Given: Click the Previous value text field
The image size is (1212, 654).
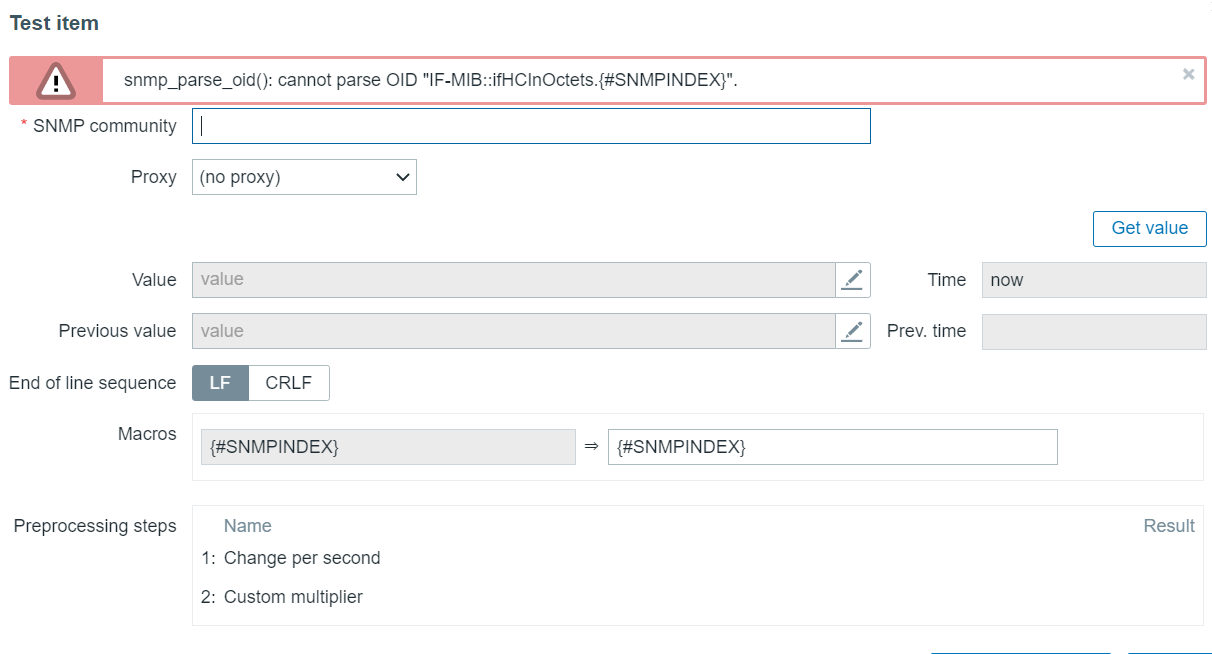Looking at the screenshot, I should point(513,331).
